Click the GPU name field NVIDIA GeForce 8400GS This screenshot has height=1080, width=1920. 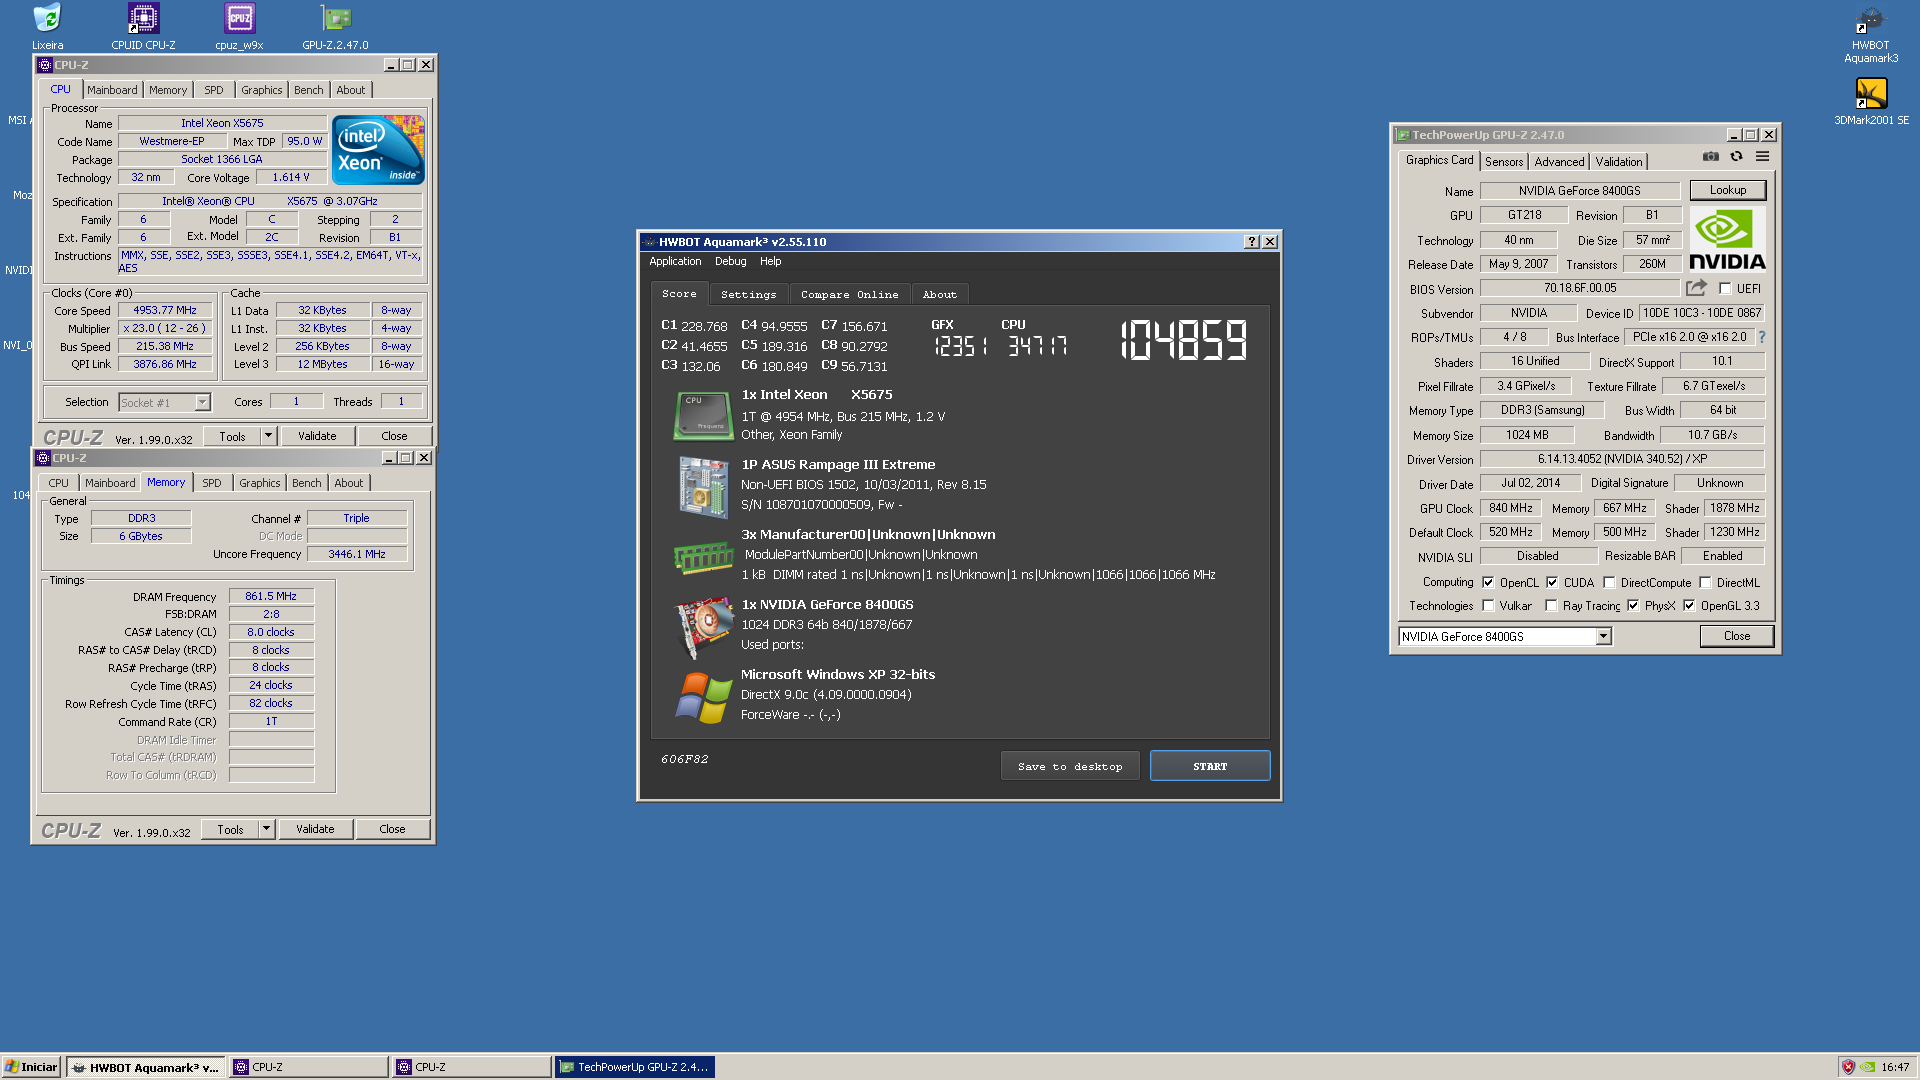(1579, 191)
